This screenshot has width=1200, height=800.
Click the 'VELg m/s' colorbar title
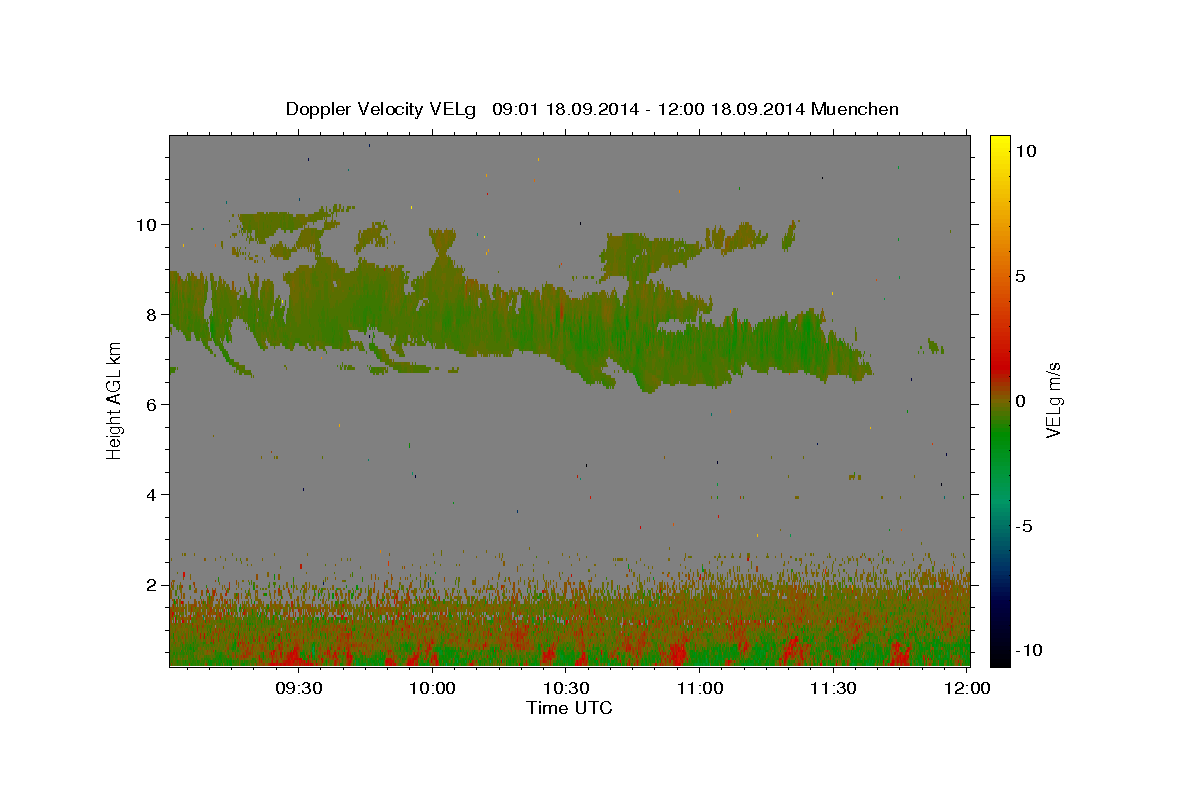click(1053, 401)
